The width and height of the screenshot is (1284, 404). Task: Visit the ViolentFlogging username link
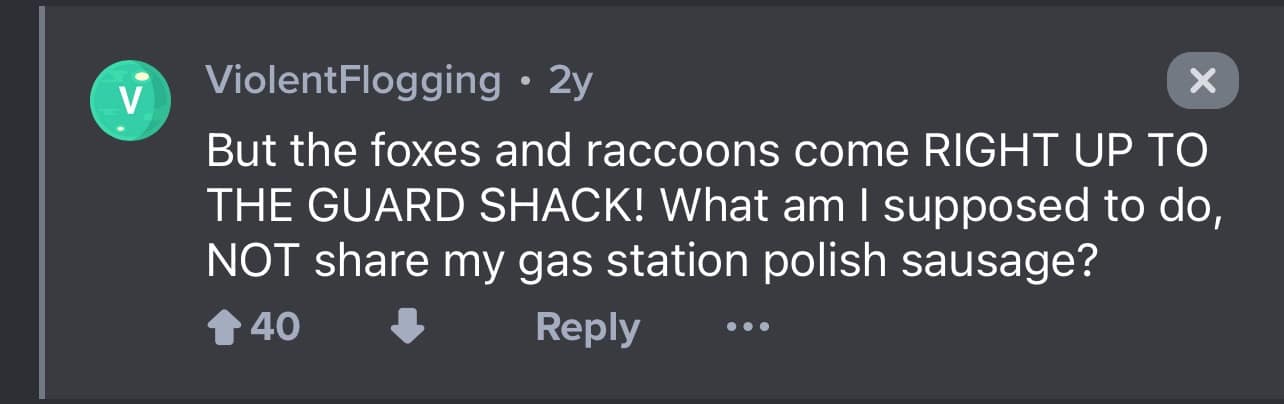353,80
